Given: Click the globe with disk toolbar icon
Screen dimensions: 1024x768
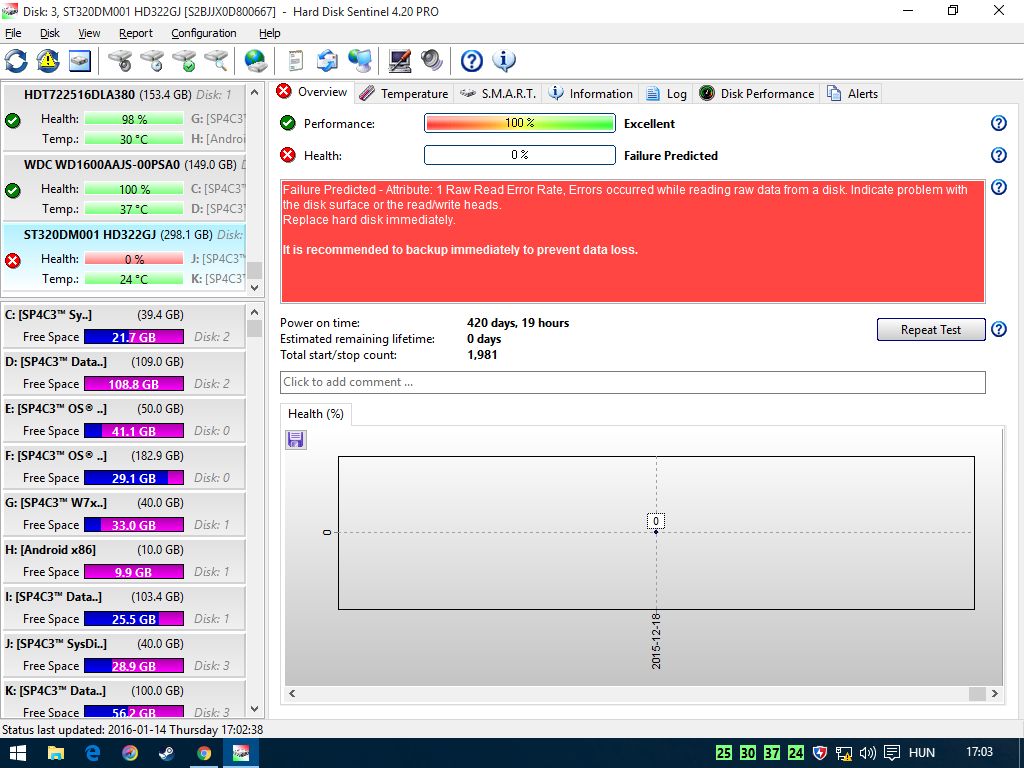Looking at the screenshot, I should 255,61.
